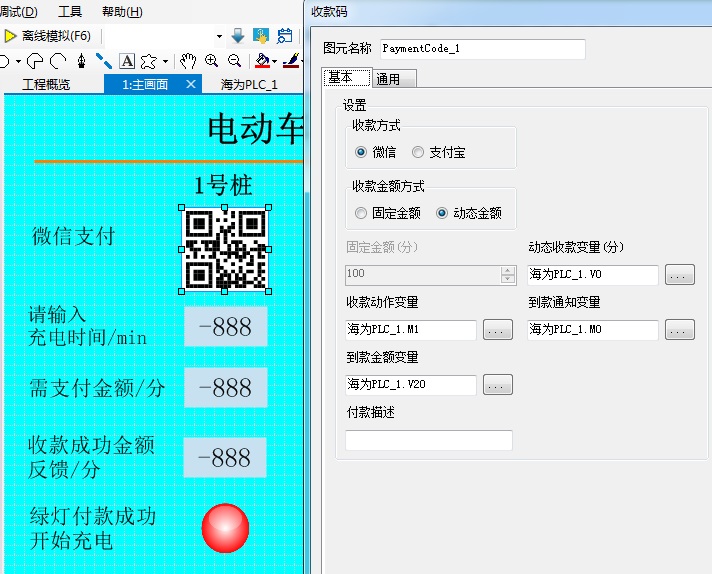712x574 pixels.
Task: Click the red indicator lamp on canvas
Action: [225, 528]
